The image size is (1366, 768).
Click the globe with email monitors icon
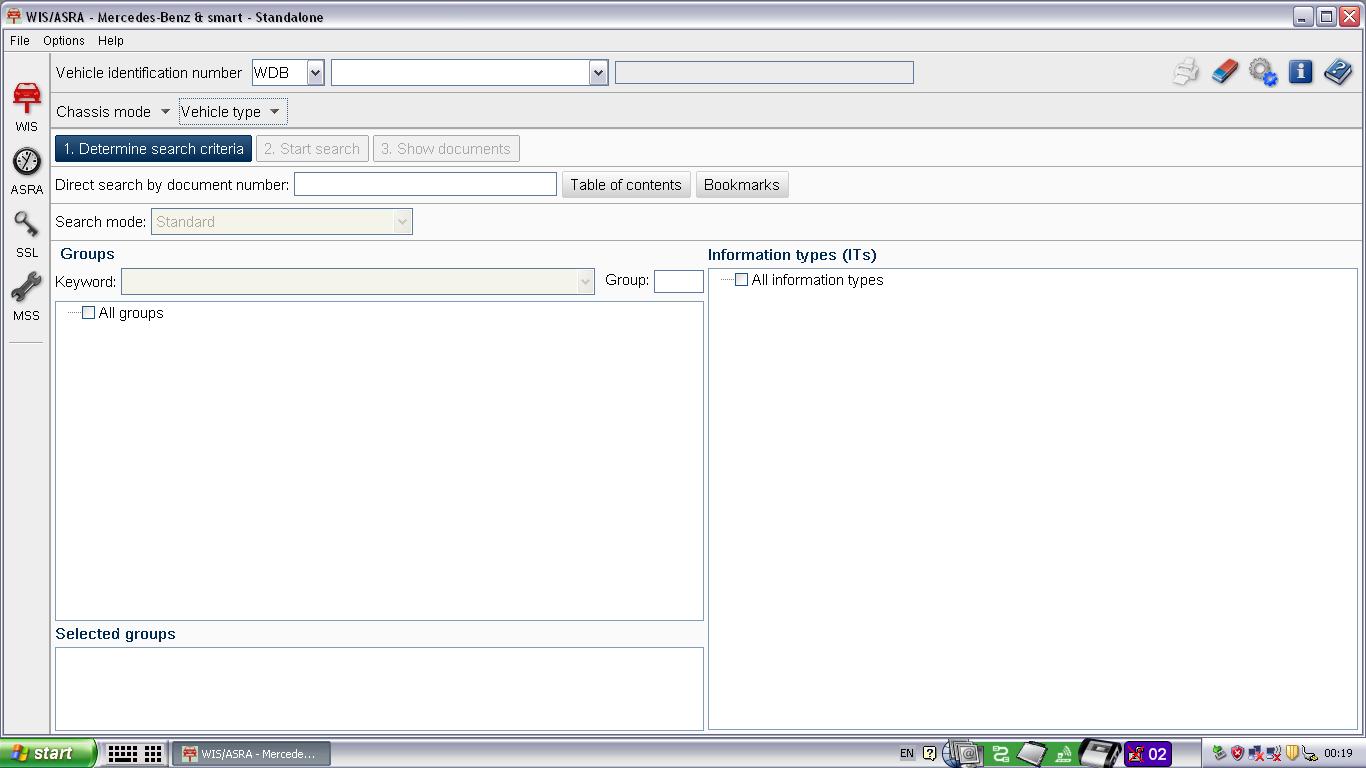[963, 753]
